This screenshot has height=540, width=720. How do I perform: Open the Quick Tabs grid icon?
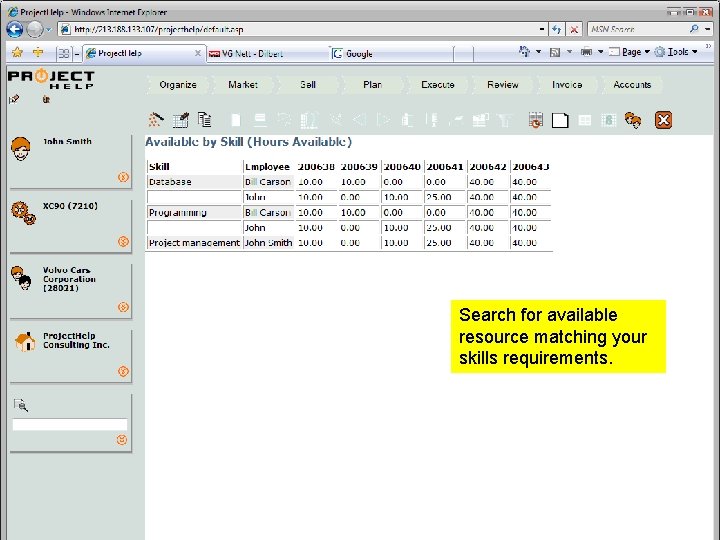coord(64,54)
